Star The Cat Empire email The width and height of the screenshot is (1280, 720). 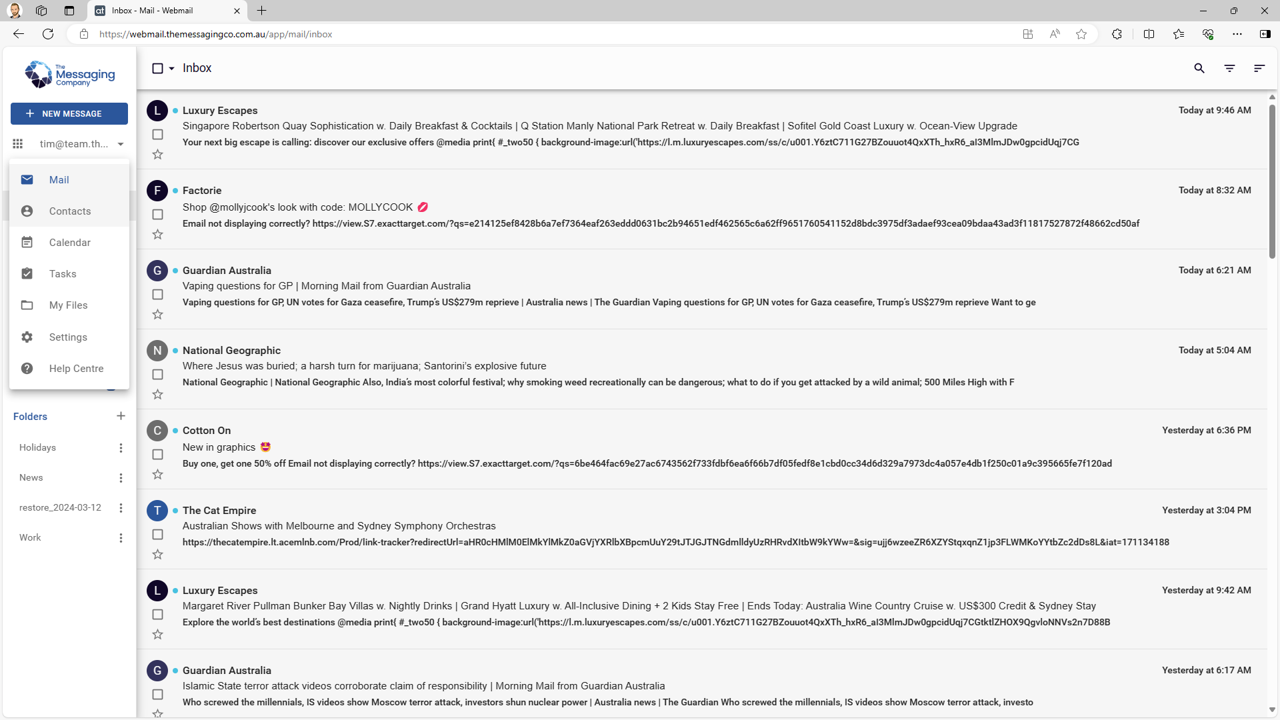pos(157,555)
